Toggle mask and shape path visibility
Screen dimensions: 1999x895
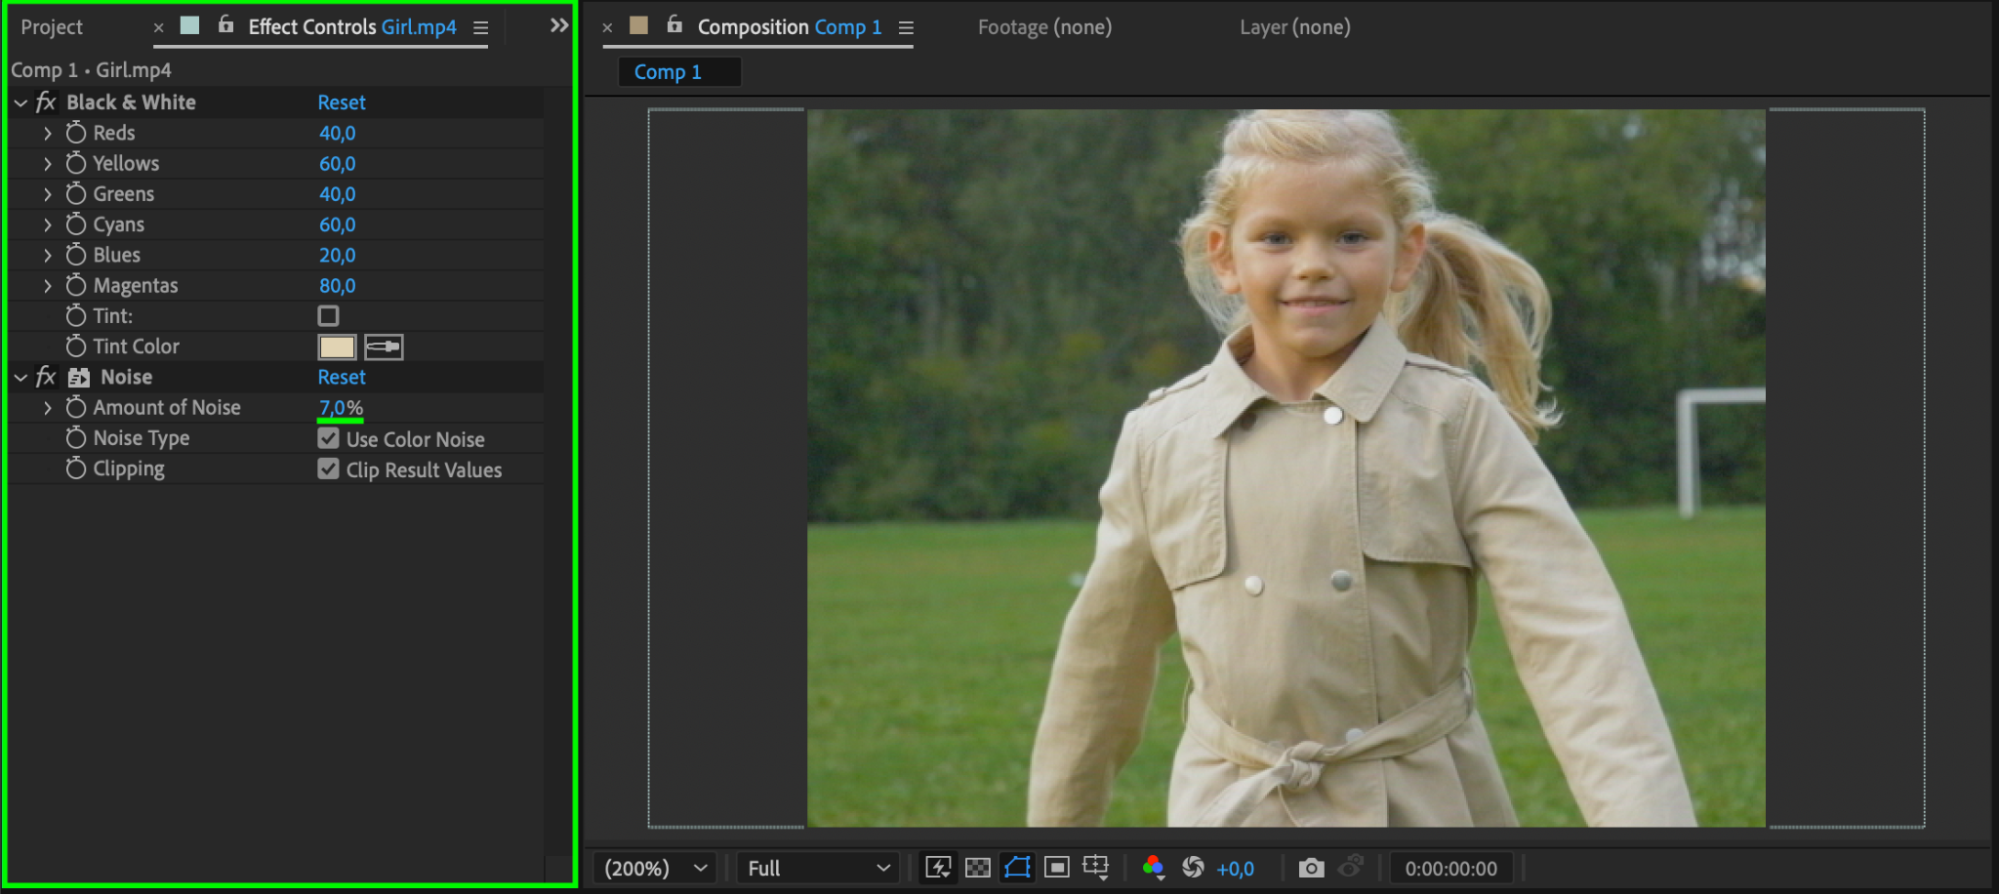pyautogui.click(x=1017, y=868)
